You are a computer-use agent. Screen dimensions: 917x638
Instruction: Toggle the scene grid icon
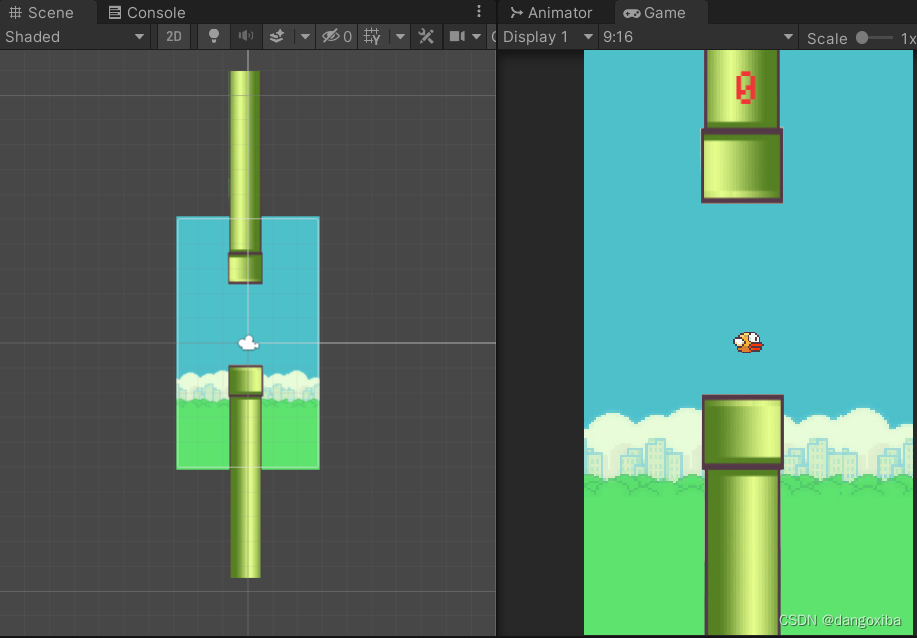(372, 37)
